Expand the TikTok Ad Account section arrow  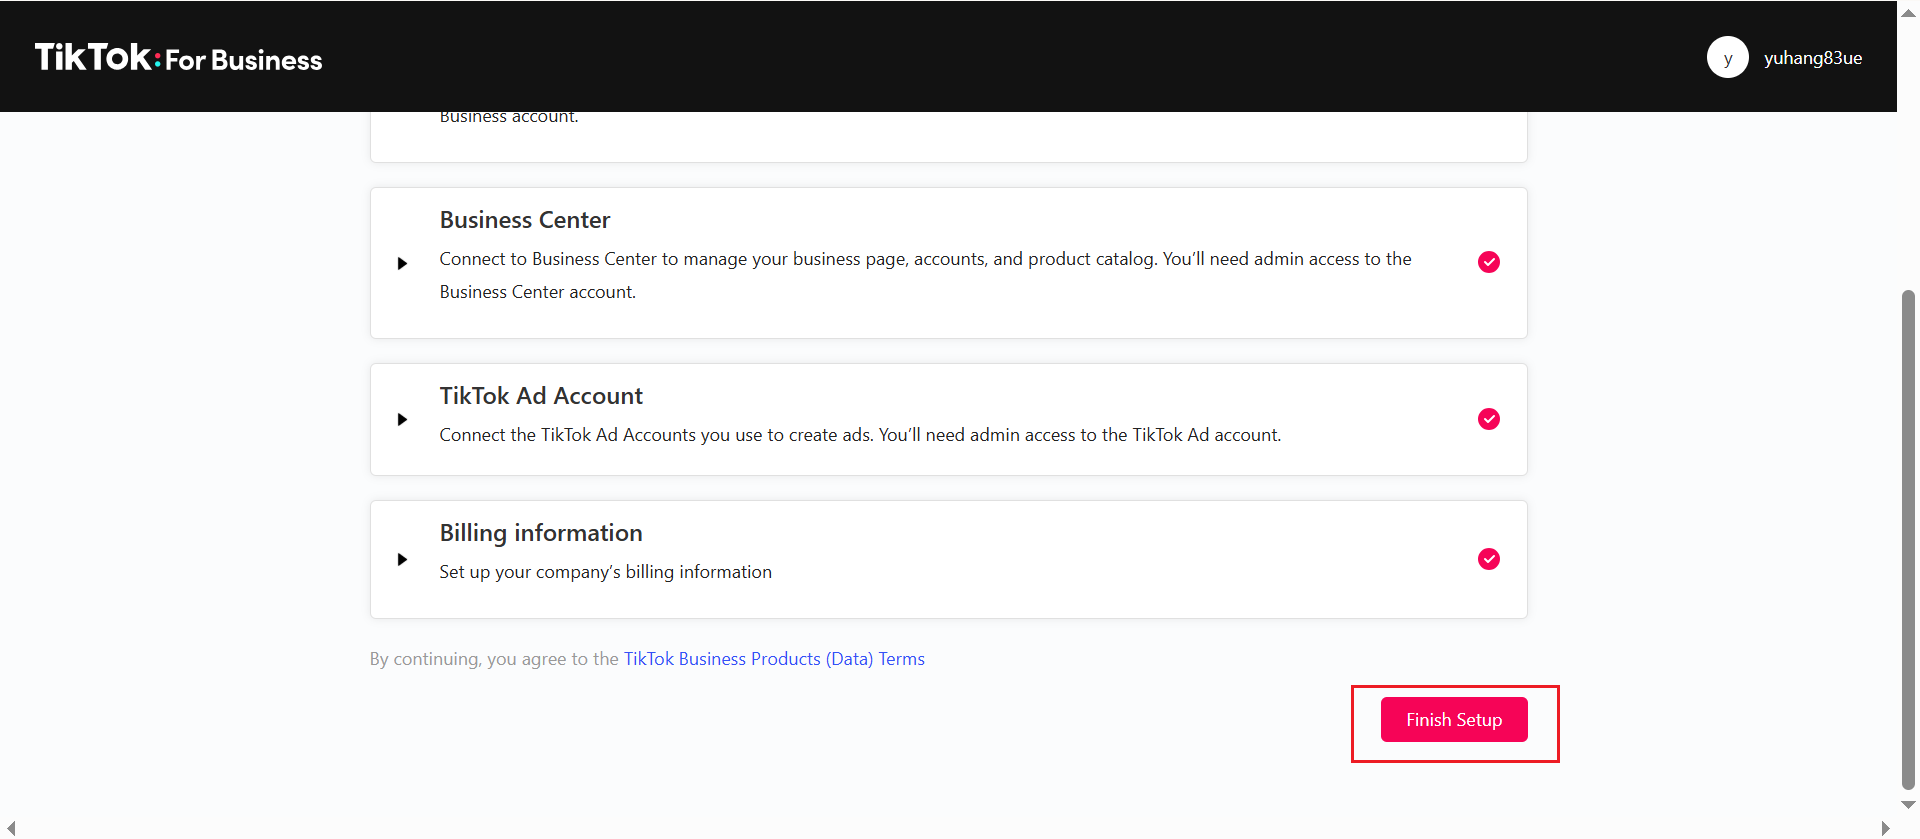[x=402, y=420]
